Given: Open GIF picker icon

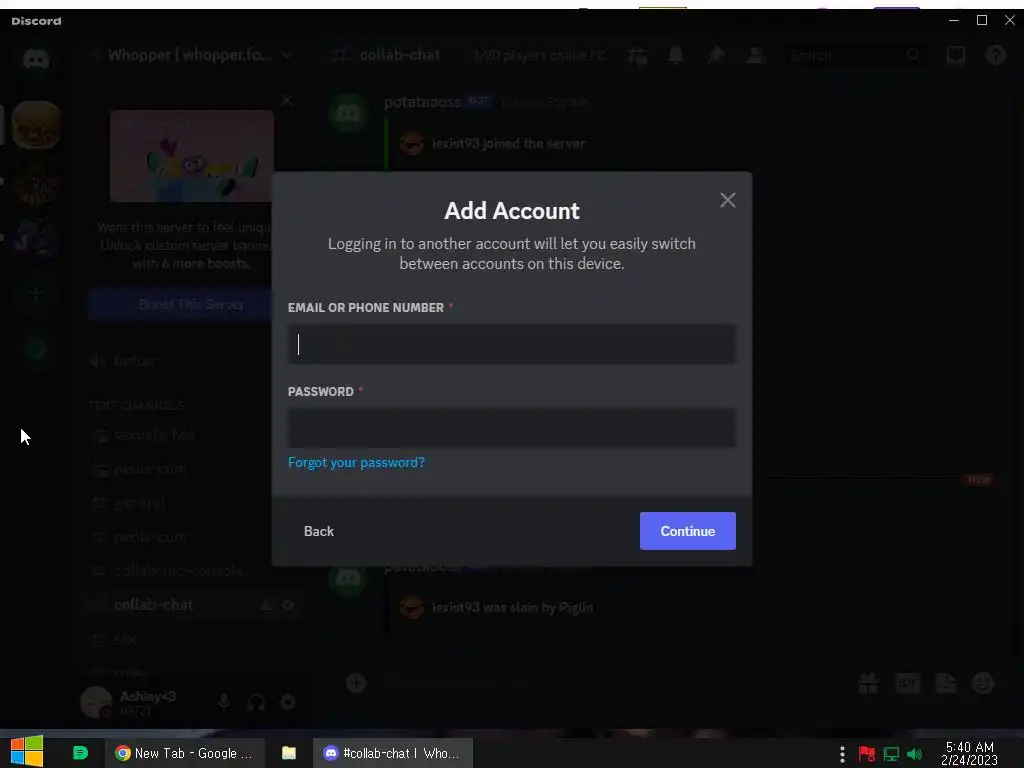Looking at the screenshot, I should coord(907,683).
